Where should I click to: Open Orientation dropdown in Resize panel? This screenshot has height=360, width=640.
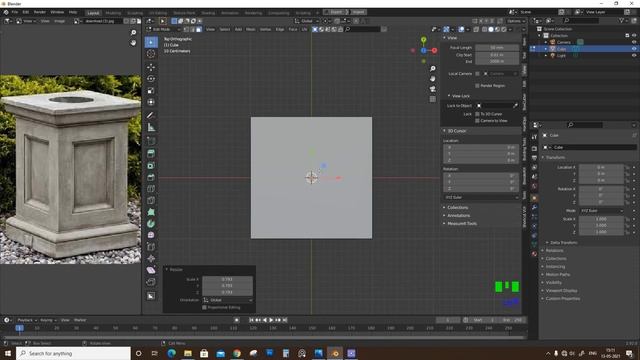point(228,300)
